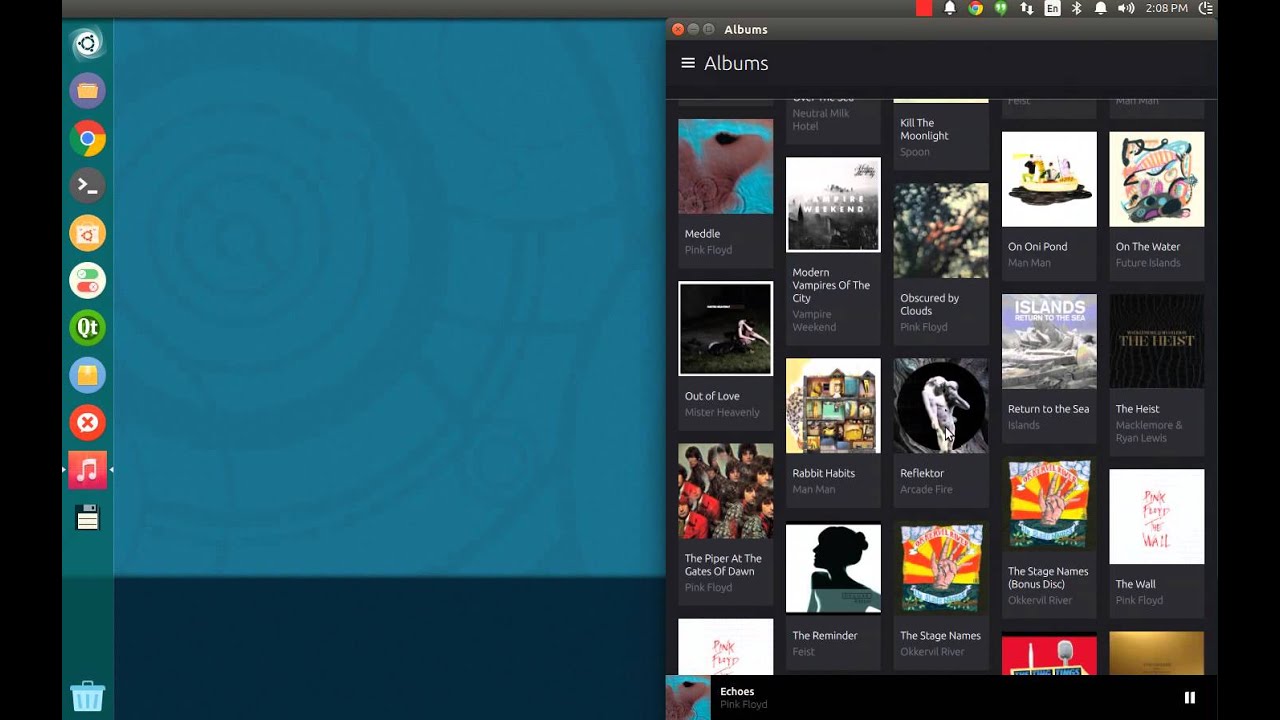Click the 'Feist' label under The Reminder
Image resolution: width=1280 pixels, height=720 pixels.
coord(804,651)
